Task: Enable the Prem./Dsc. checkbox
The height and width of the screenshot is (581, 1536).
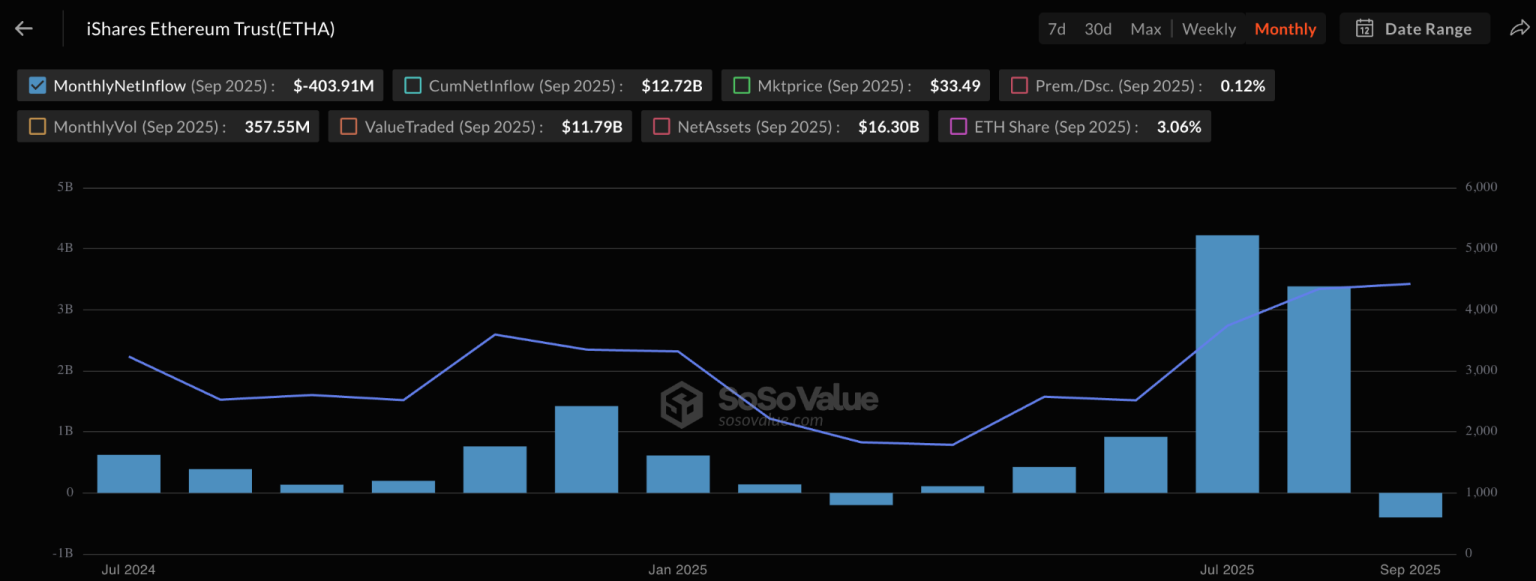Action: coord(1020,86)
